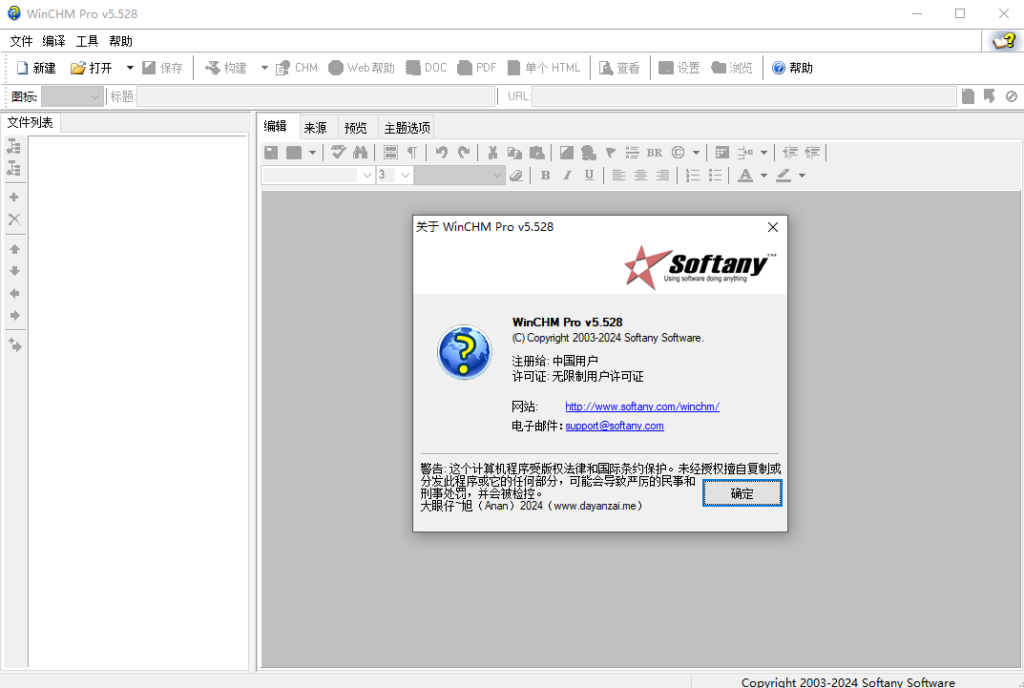
Task: Click the 设置 settings icon
Action: tap(679, 67)
